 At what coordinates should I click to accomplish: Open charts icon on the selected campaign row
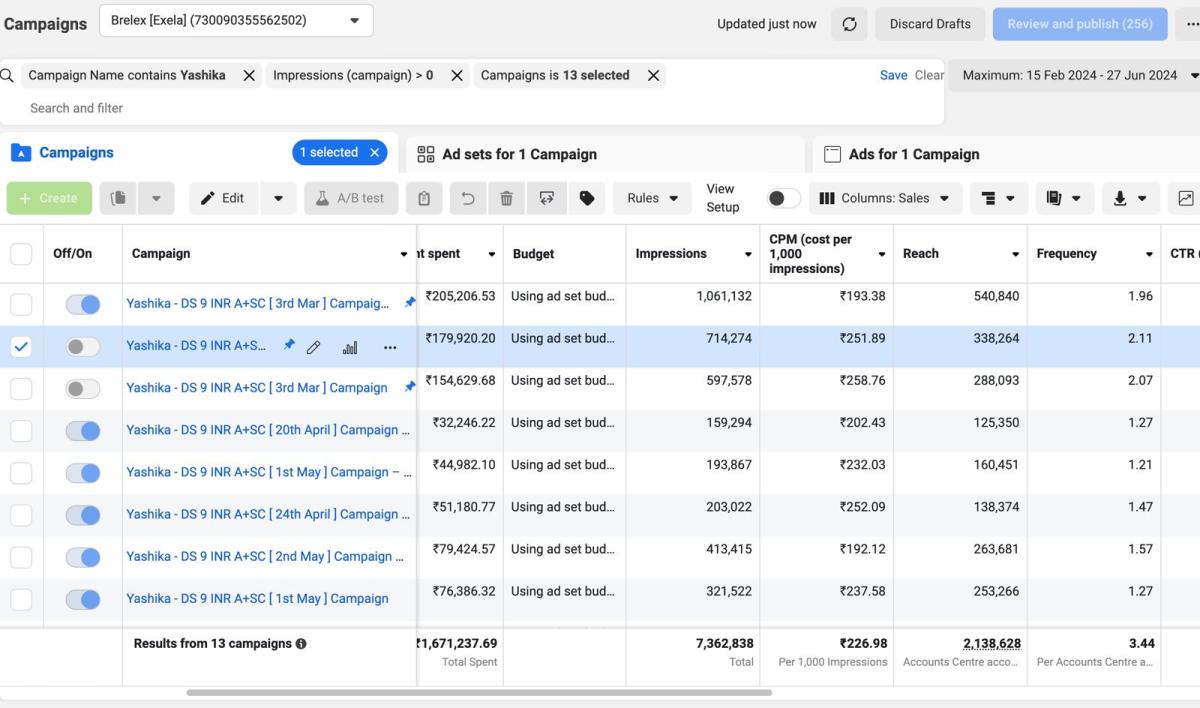[350, 347]
